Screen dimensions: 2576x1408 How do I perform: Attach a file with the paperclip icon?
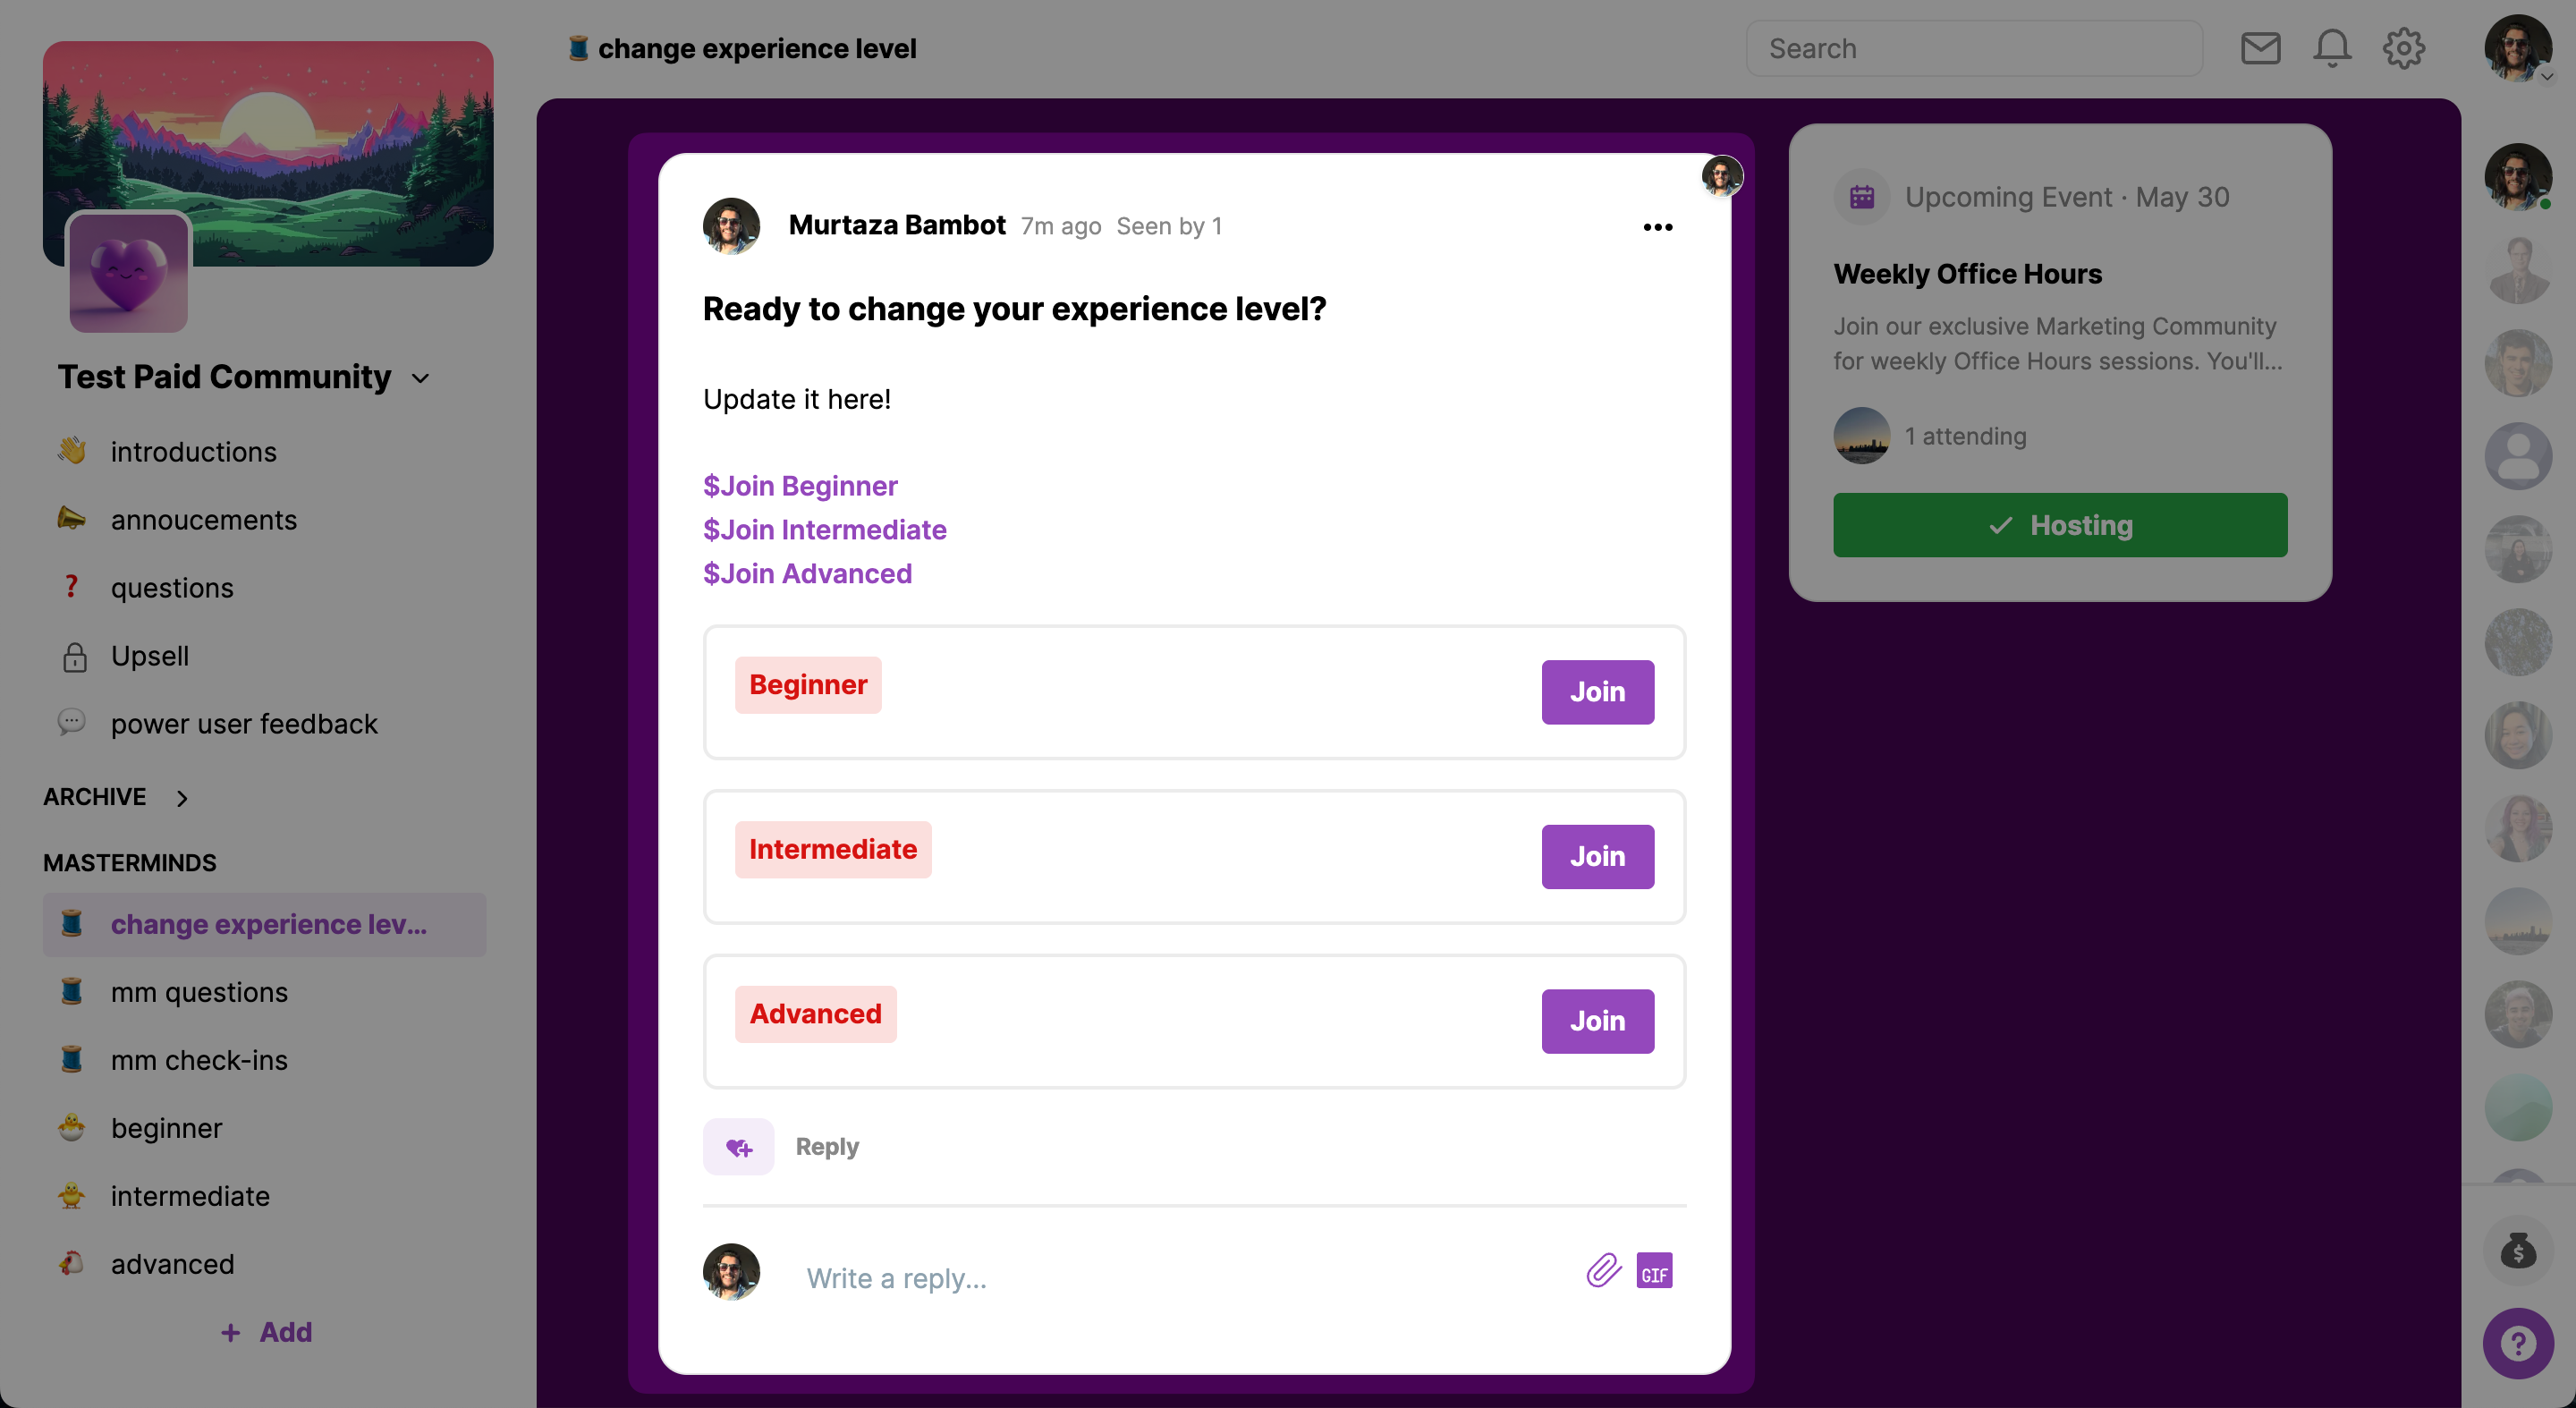pos(1603,1271)
